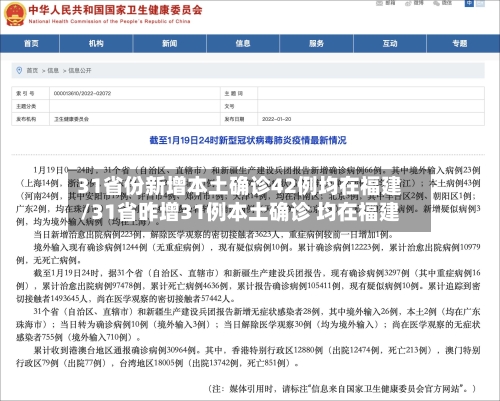Go to 信息公开 in the breadcrumb
The width and height of the screenshot is (500, 401).
[80, 70]
